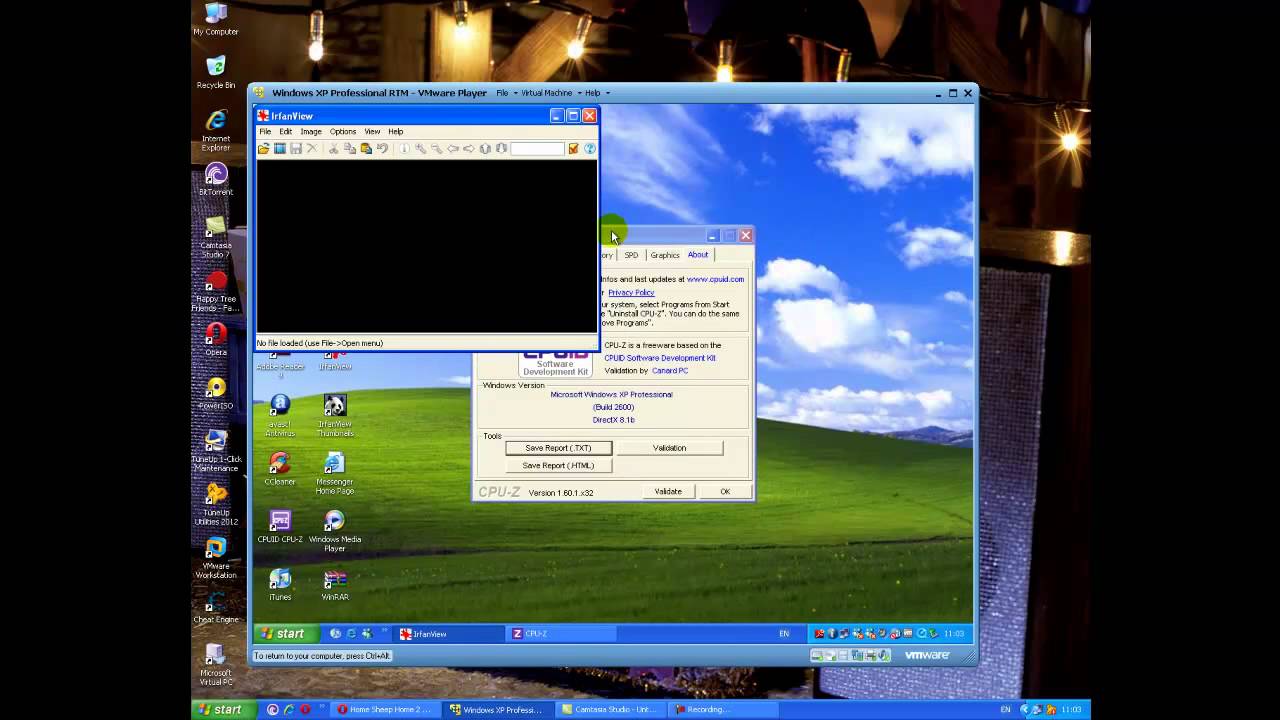Click Save Report (.TXT) button in CPU-Z
Image resolution: width=1280 pixels, height=720 pixels.
(558, 448)
